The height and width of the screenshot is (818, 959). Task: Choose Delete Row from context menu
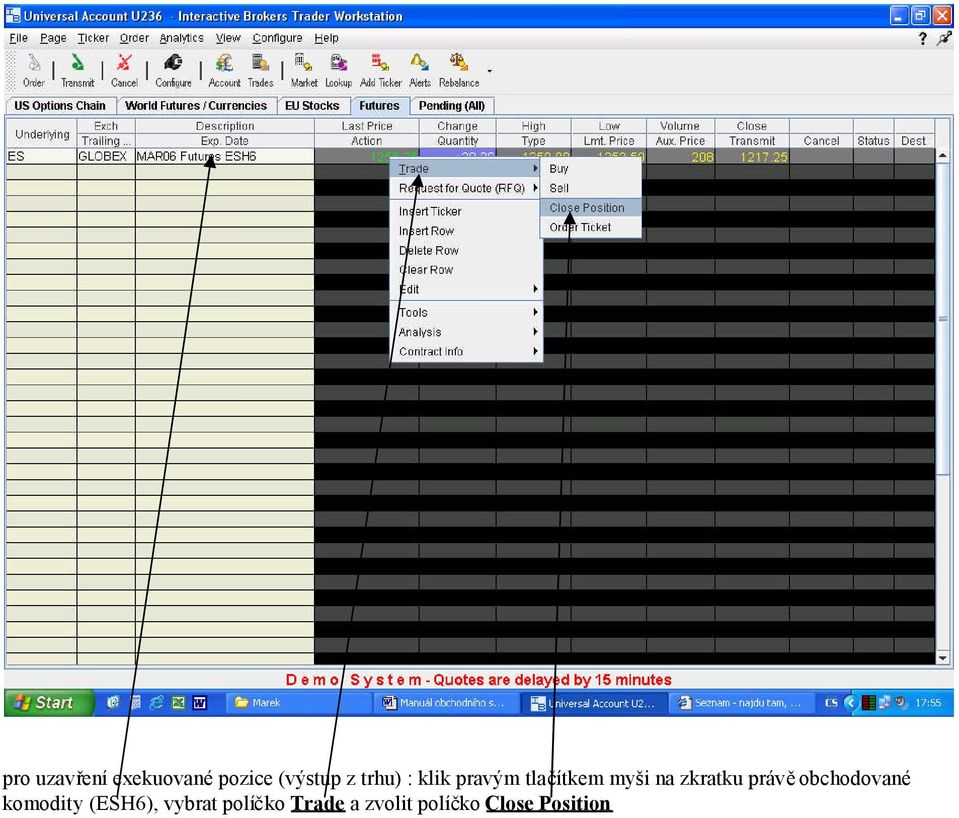[x=466, y=250]
